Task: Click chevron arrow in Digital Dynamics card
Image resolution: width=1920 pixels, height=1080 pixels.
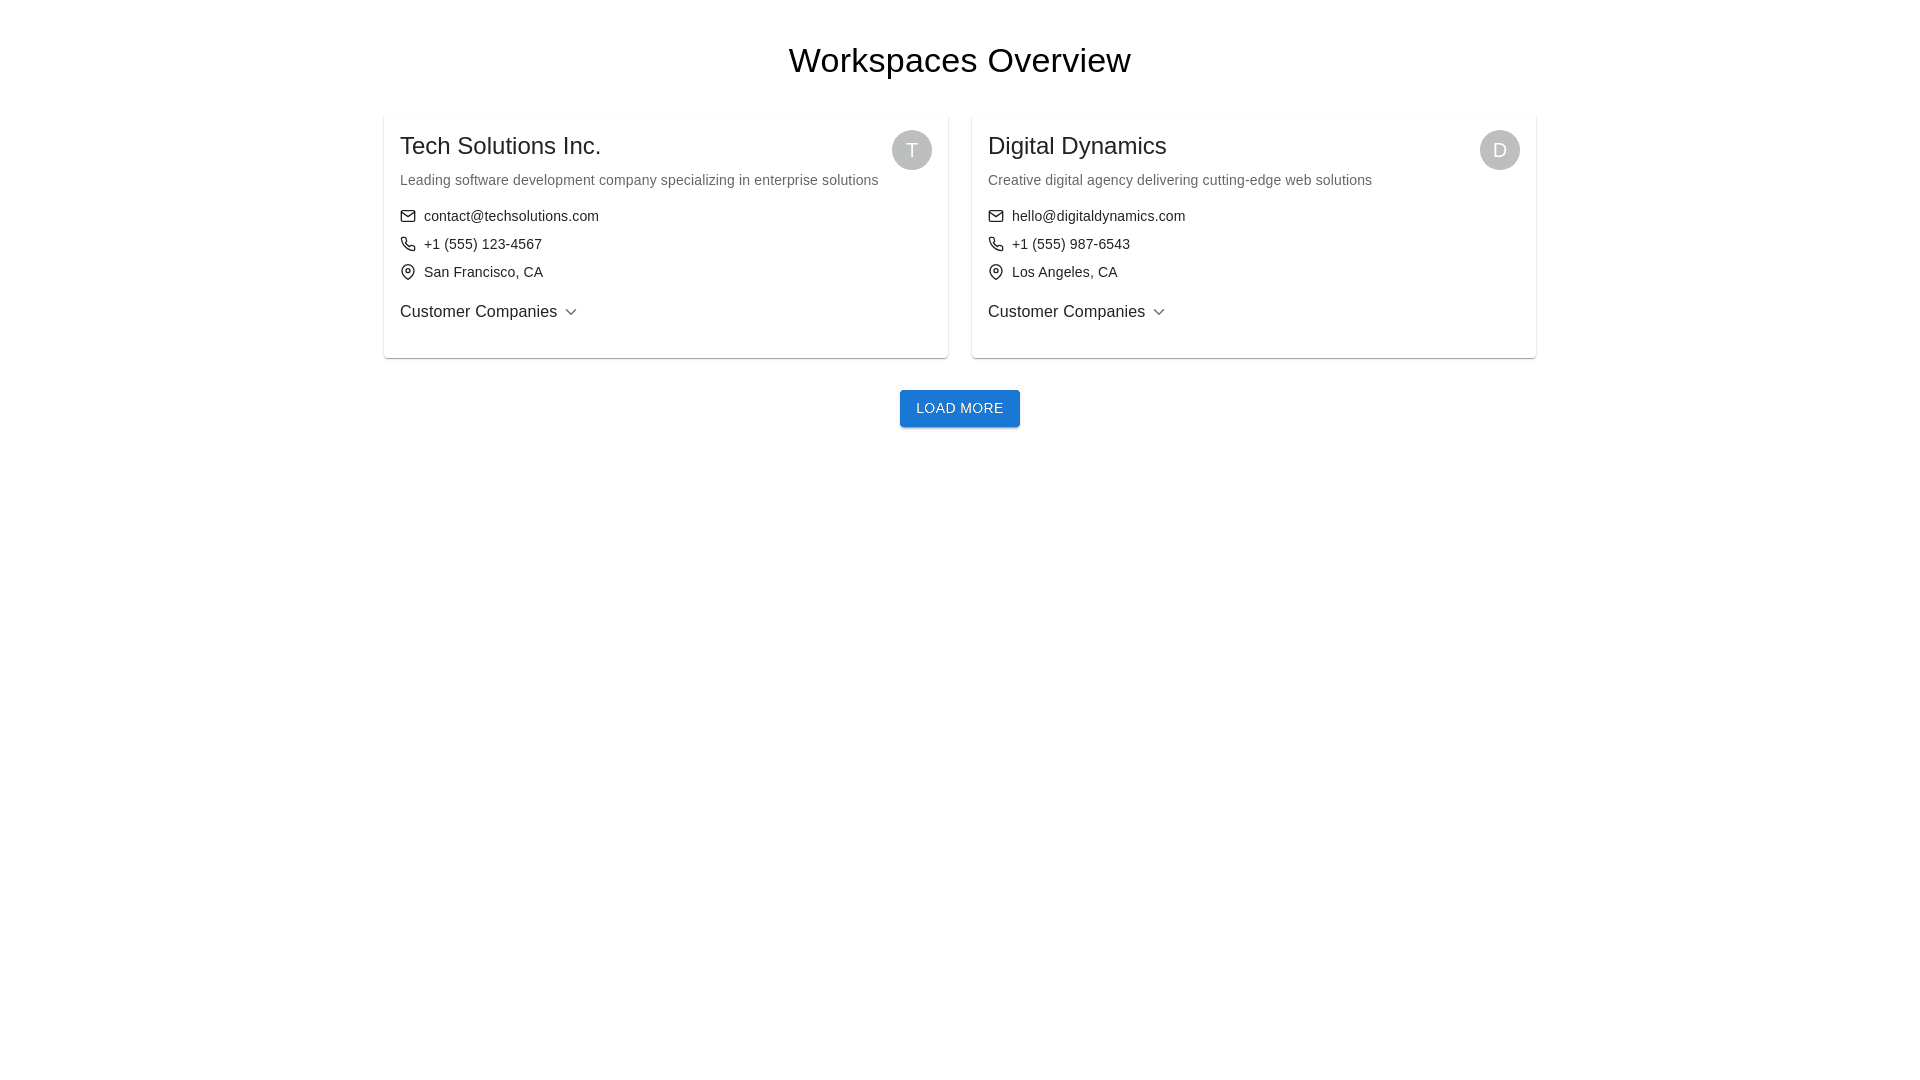Action: pyautogui.click(x=1159, y=312)
